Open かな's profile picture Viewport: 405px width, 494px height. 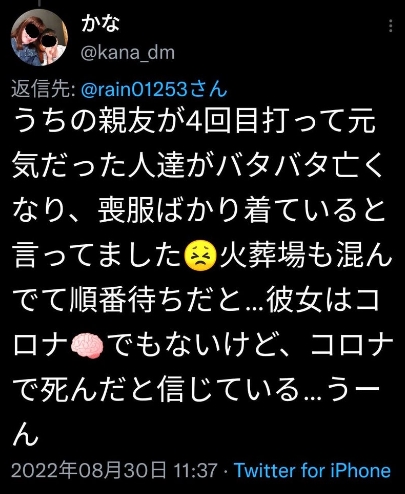(39, 37)
